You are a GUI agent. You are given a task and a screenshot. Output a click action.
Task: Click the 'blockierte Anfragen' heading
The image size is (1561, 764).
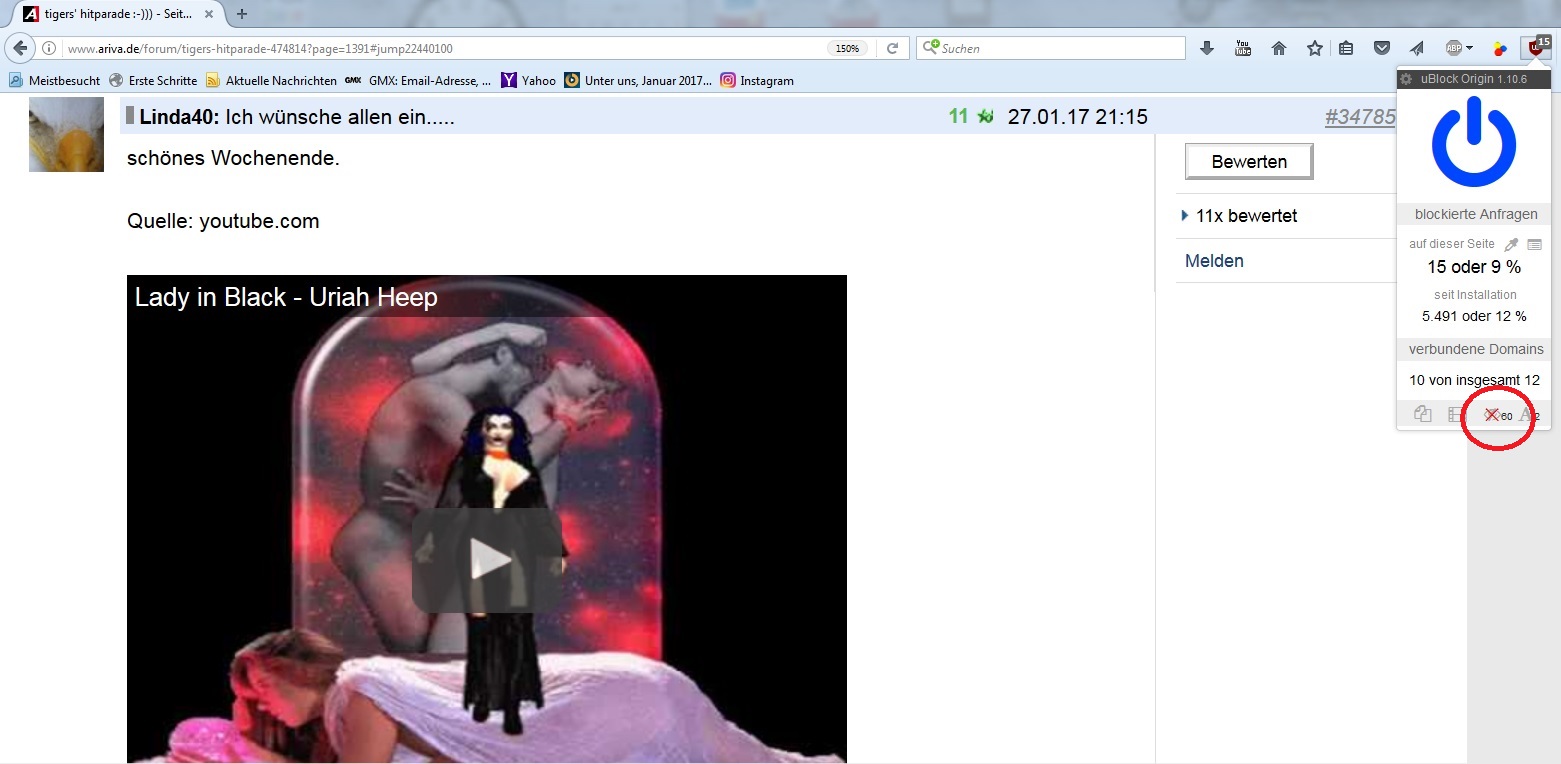(x=1476, y=214)
